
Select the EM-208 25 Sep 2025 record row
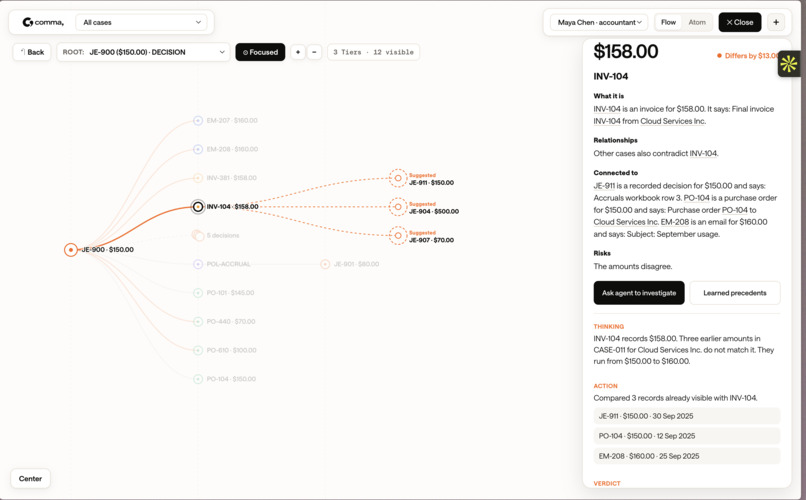tap(687, 456)
